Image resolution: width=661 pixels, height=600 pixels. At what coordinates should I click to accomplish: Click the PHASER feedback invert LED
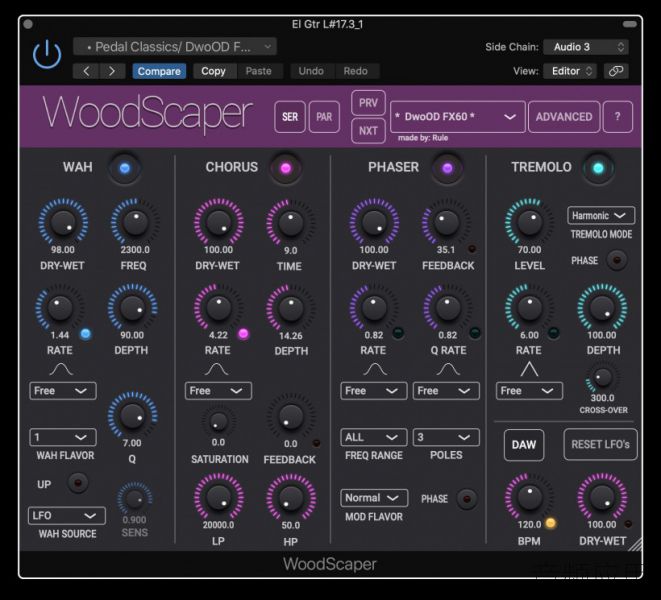tap(472, 249)
